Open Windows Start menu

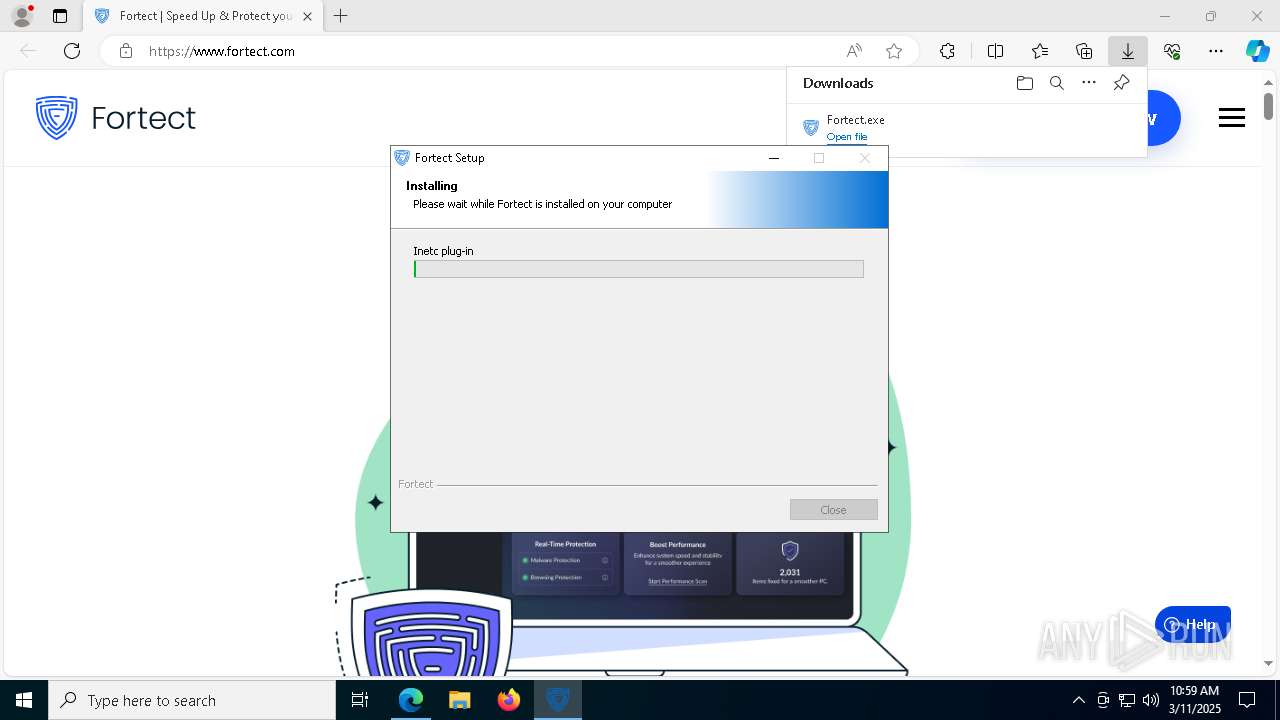(x=24, y=700)
